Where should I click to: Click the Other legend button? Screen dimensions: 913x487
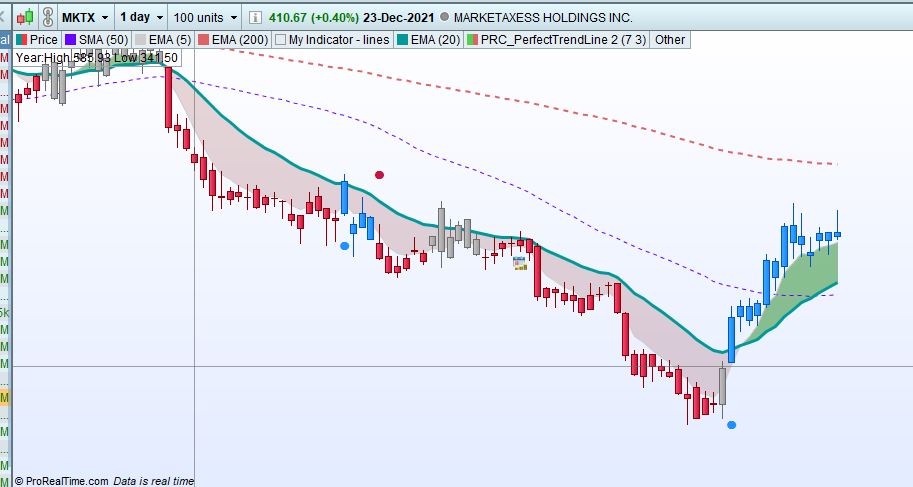coord(670,40)
